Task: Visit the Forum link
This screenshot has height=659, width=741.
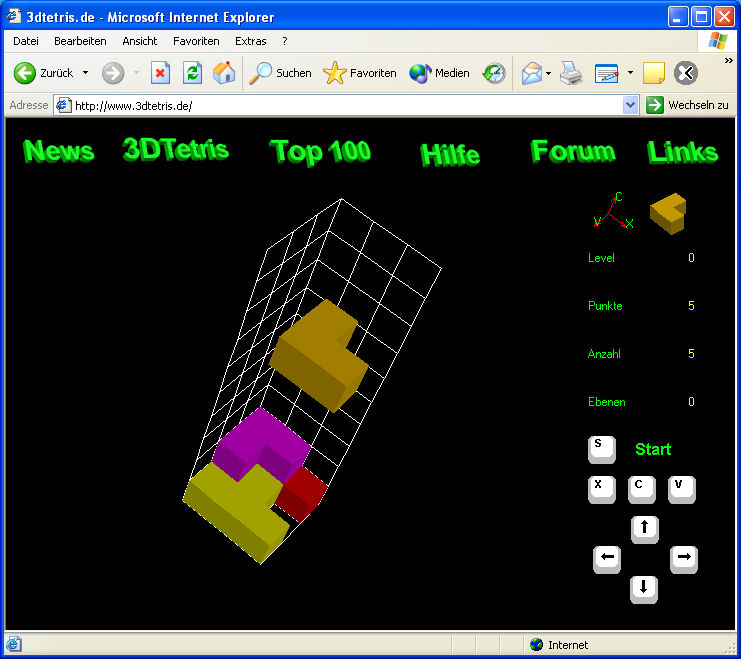Action: click(x=573, y=151)
